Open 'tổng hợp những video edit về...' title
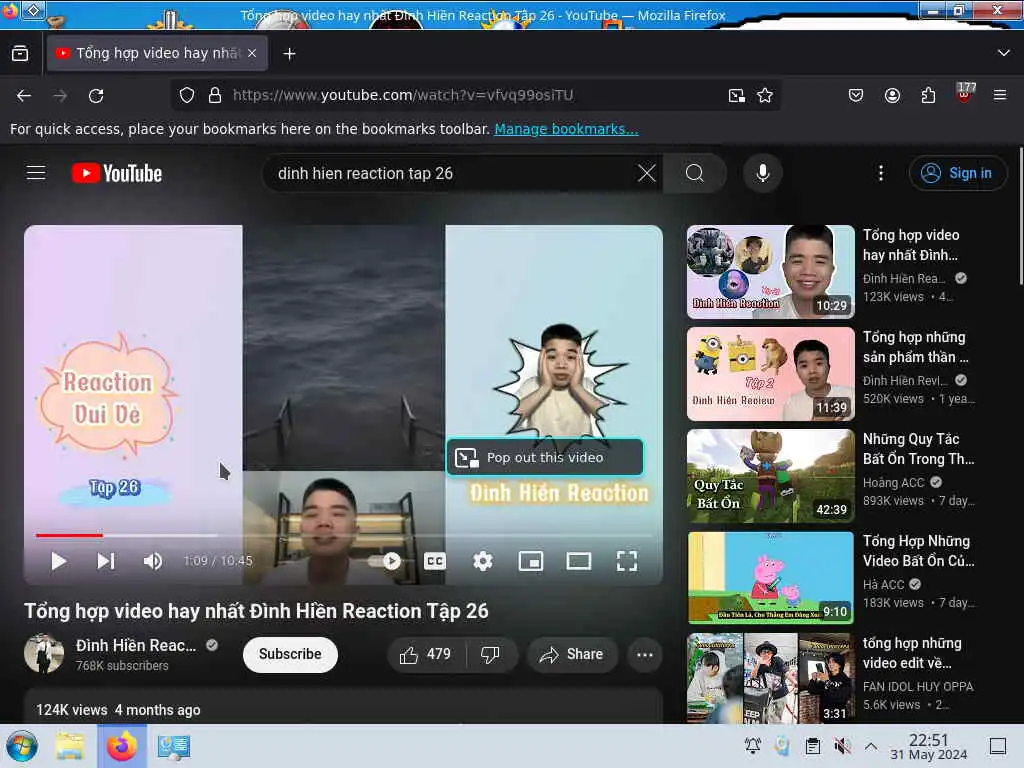Image resolution: width=1024 pixels, height=768 pixels. (x=912, y=652)
